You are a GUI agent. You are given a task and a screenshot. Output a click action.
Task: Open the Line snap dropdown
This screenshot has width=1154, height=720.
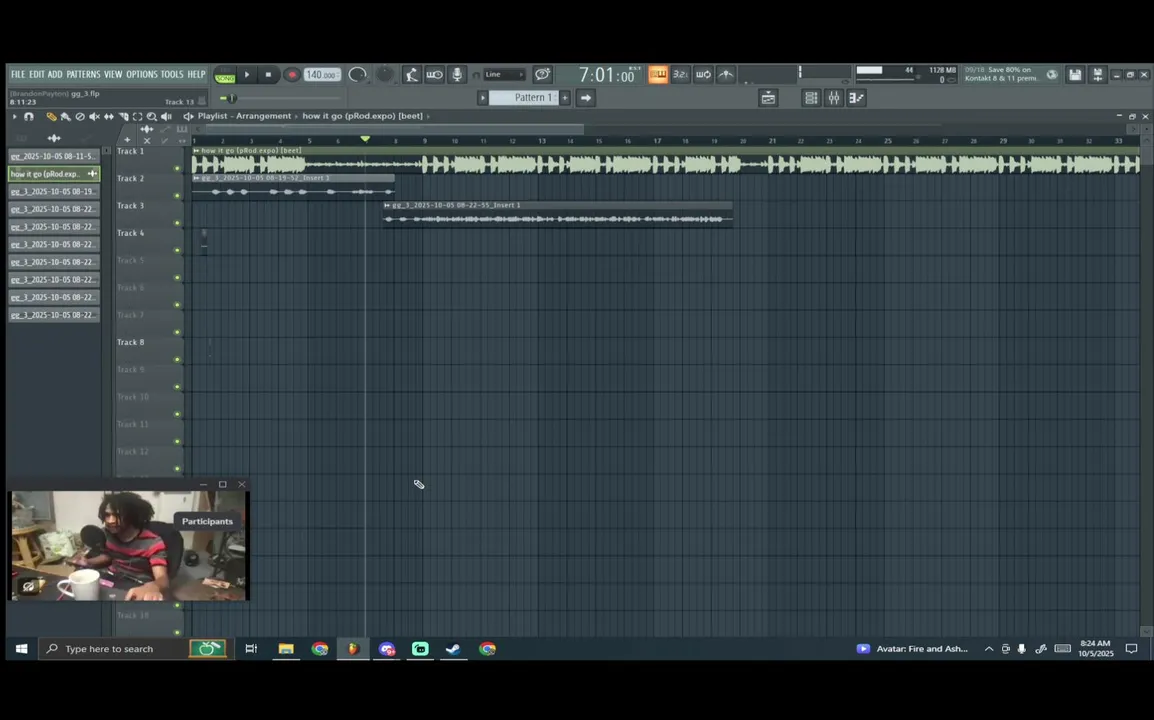point(504,74)
